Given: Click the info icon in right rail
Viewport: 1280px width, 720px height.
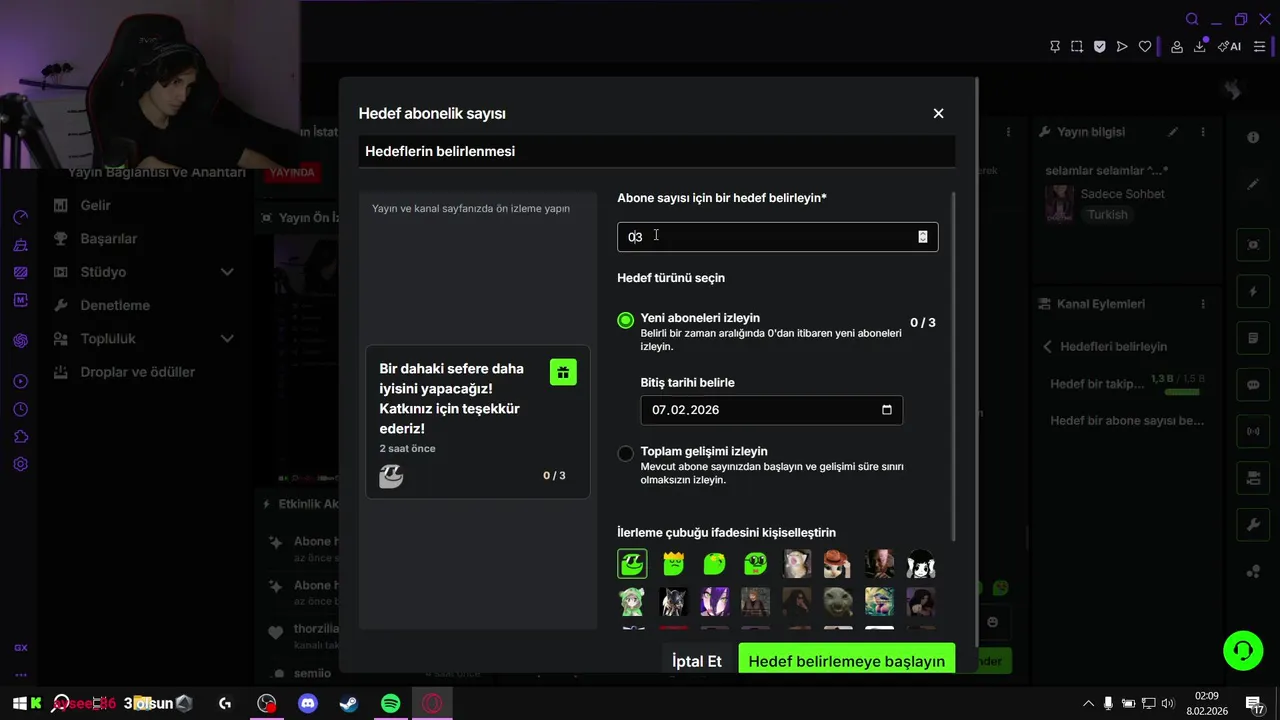Looking at the screenshot, I should click(x=1253, y=138).
